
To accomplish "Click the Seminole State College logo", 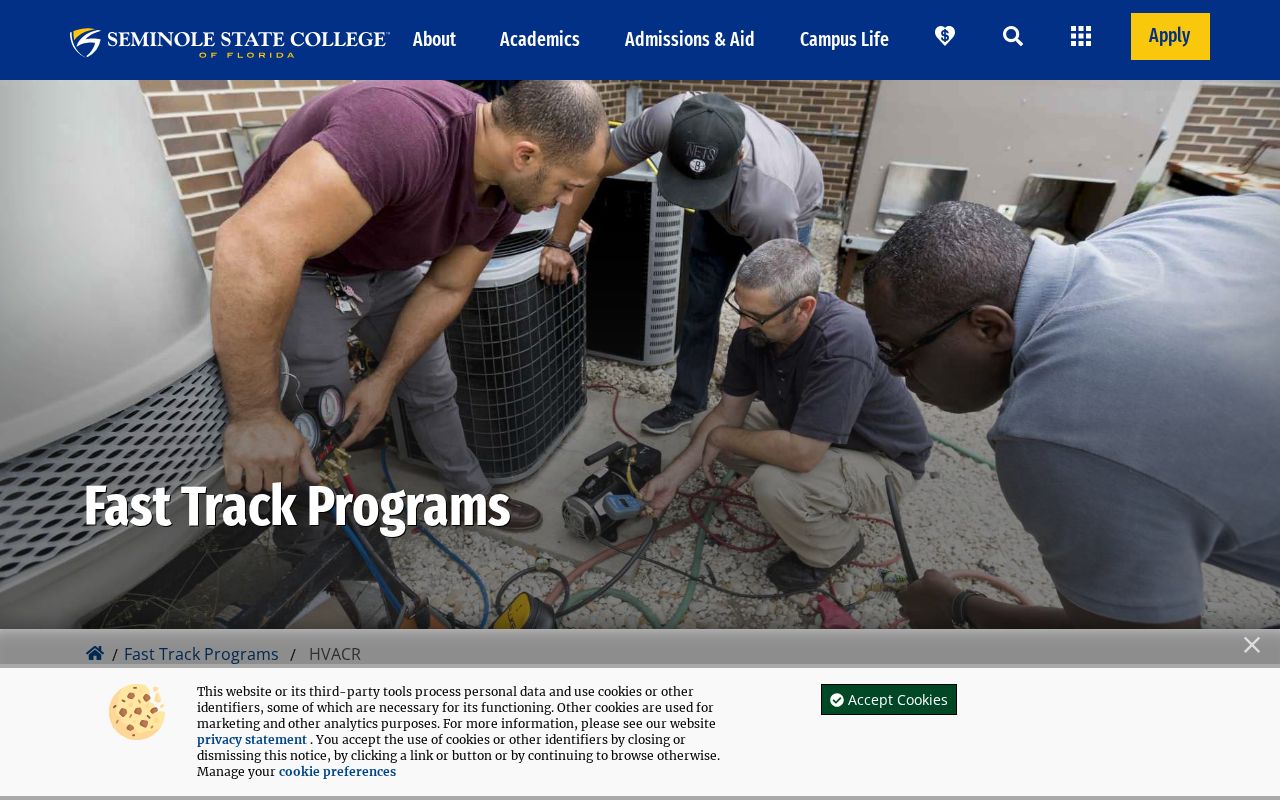I will point(229,42).
